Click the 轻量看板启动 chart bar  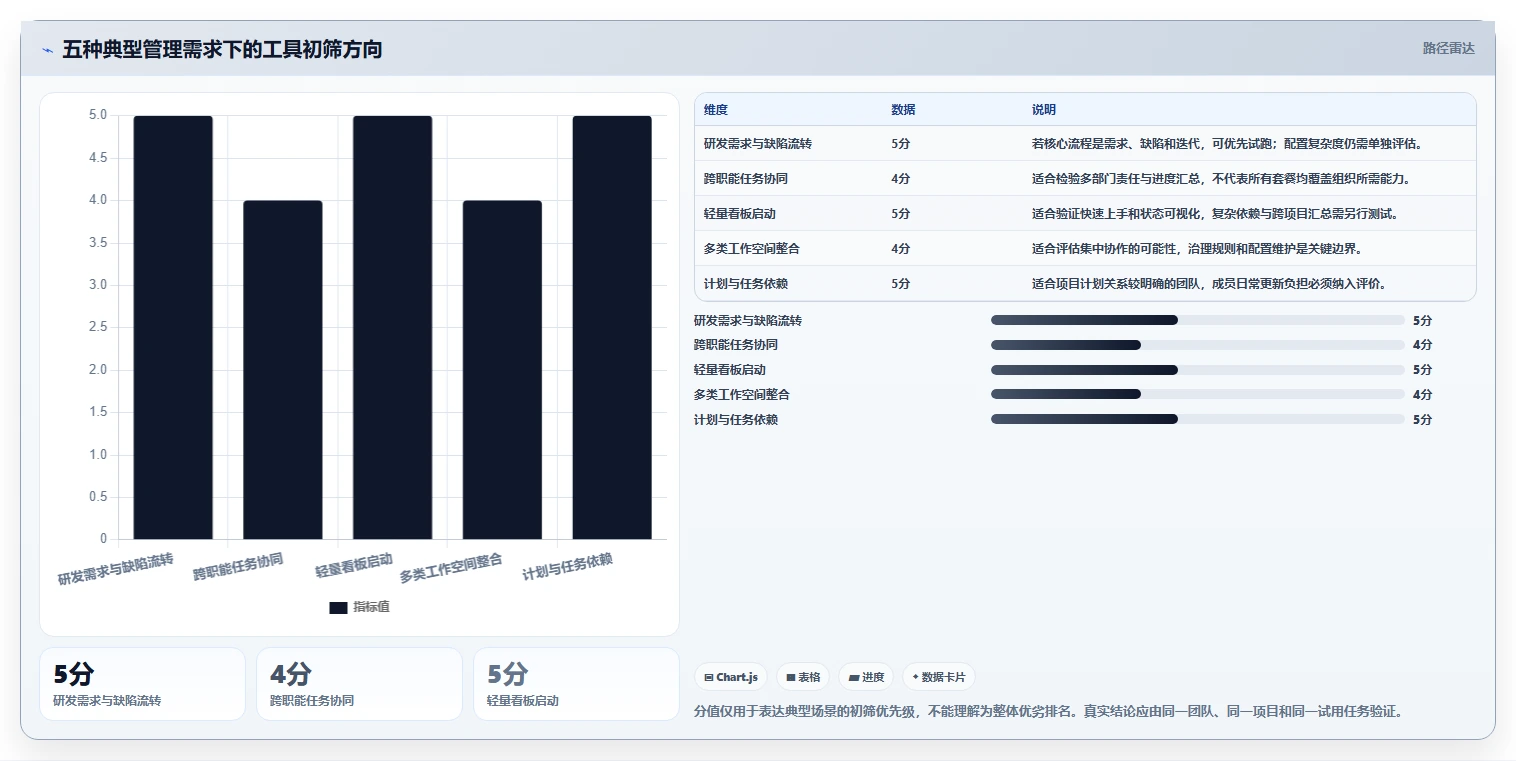pyautogui.click(x=393, y=328)
